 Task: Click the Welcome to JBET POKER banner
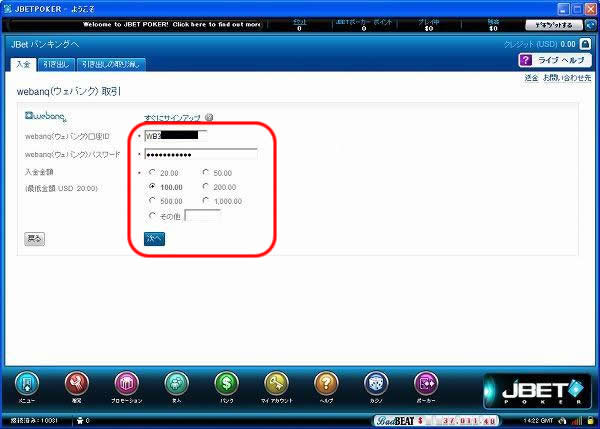[171, 24]
